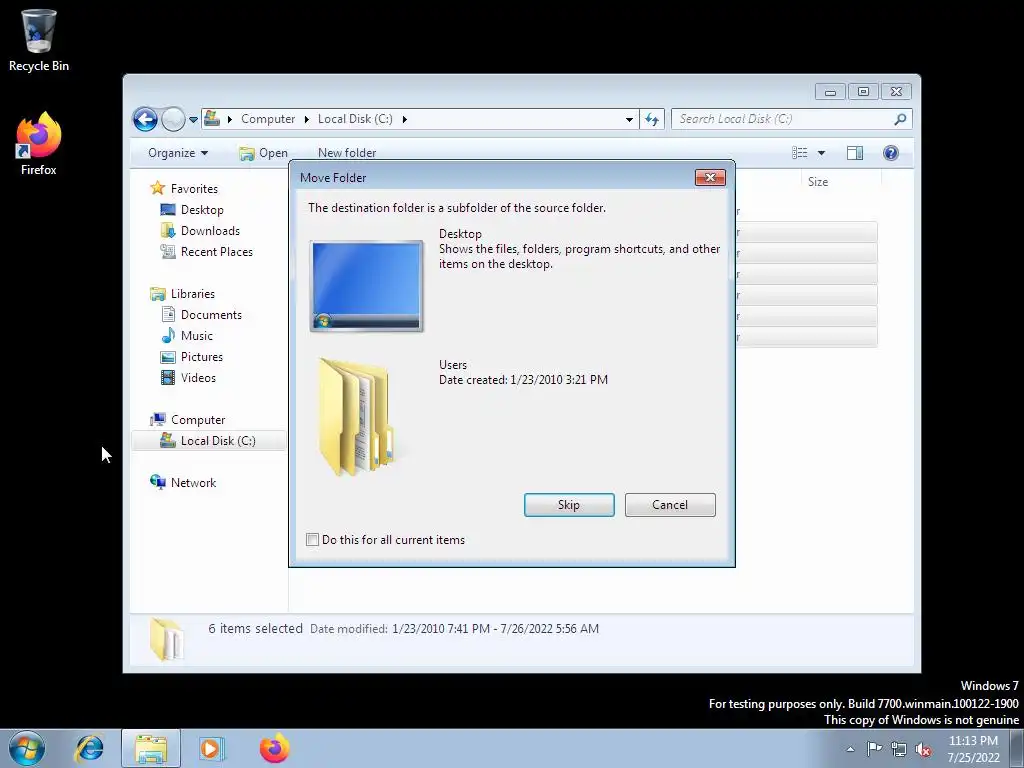
Task: Select Local Disk (C:) in address breadcrumb
Action: [355, 119]
